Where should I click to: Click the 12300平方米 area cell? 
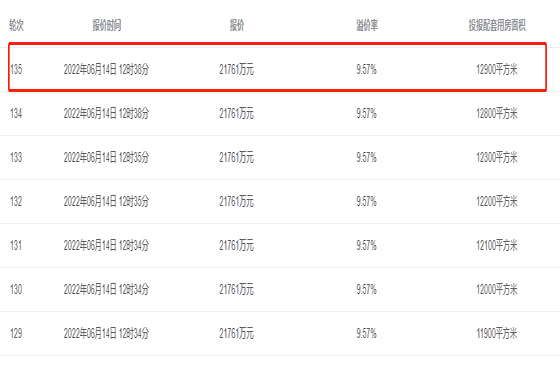[x=497, y=158]
